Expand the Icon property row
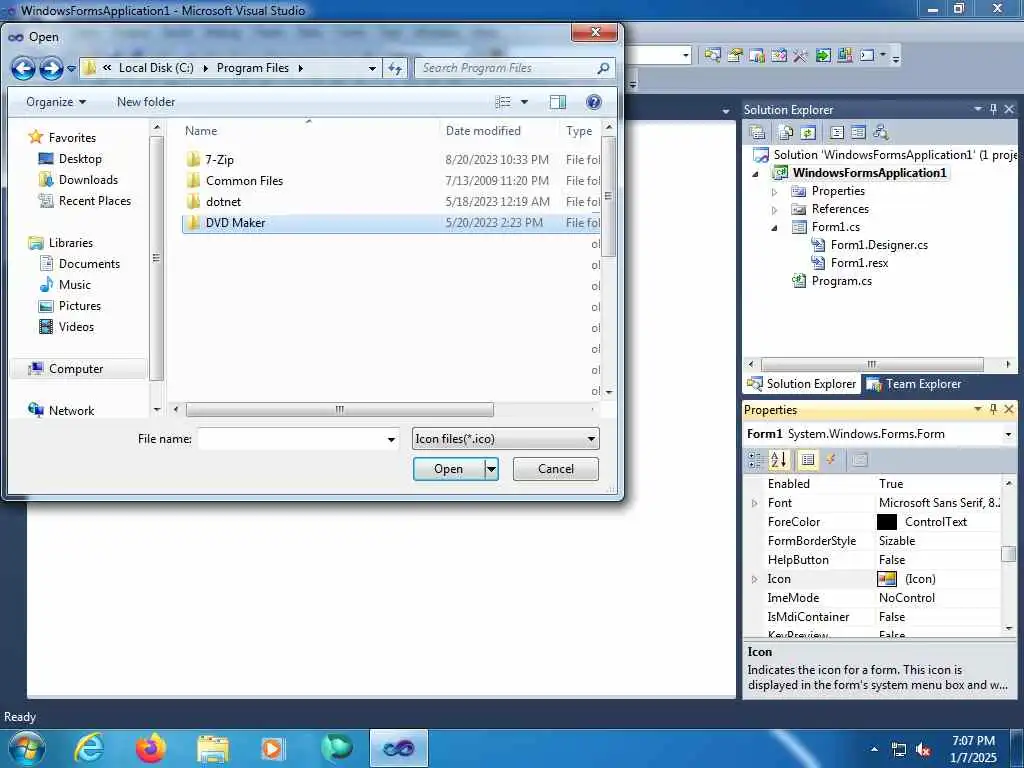The image size is (1024, 768). (755, 579)
